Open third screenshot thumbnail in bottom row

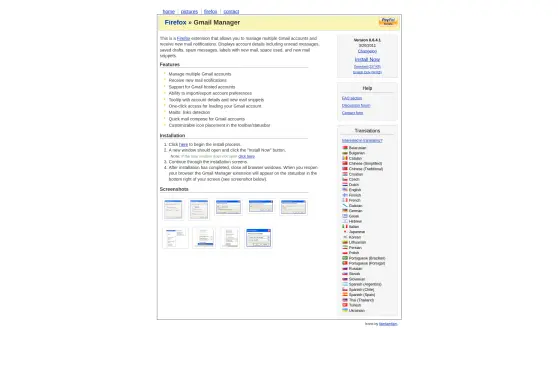pyautogui.click(x=230, y=238)
